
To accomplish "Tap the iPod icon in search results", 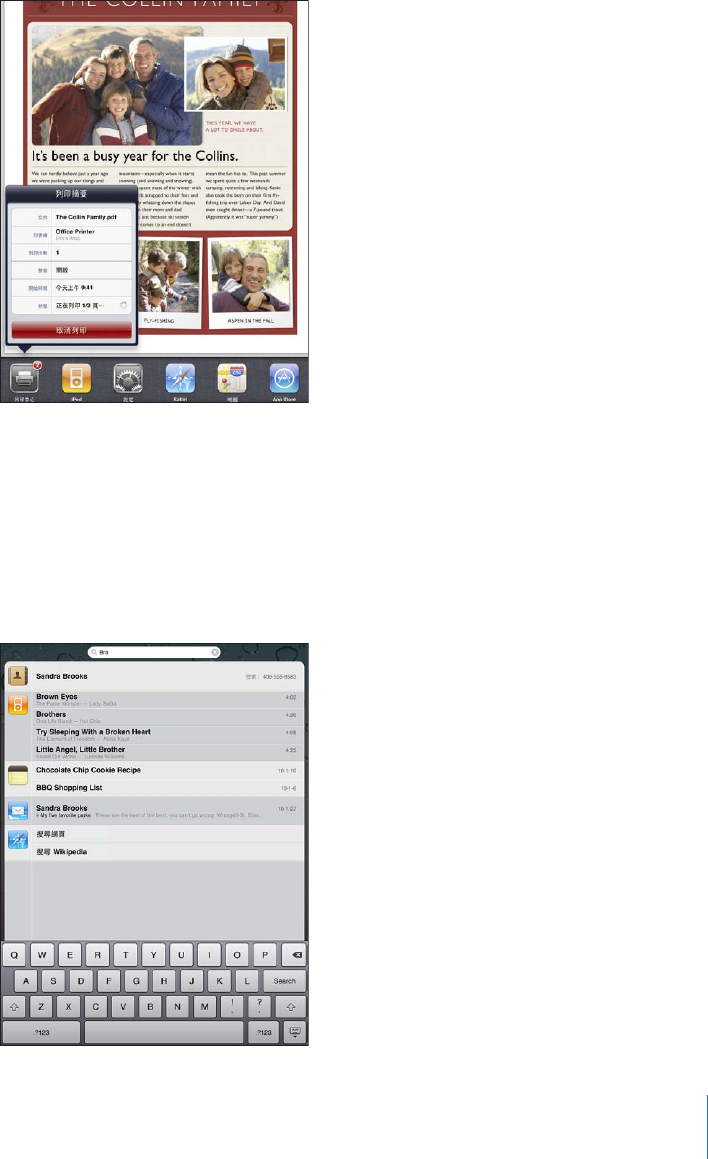I will [x=18, y=704].
